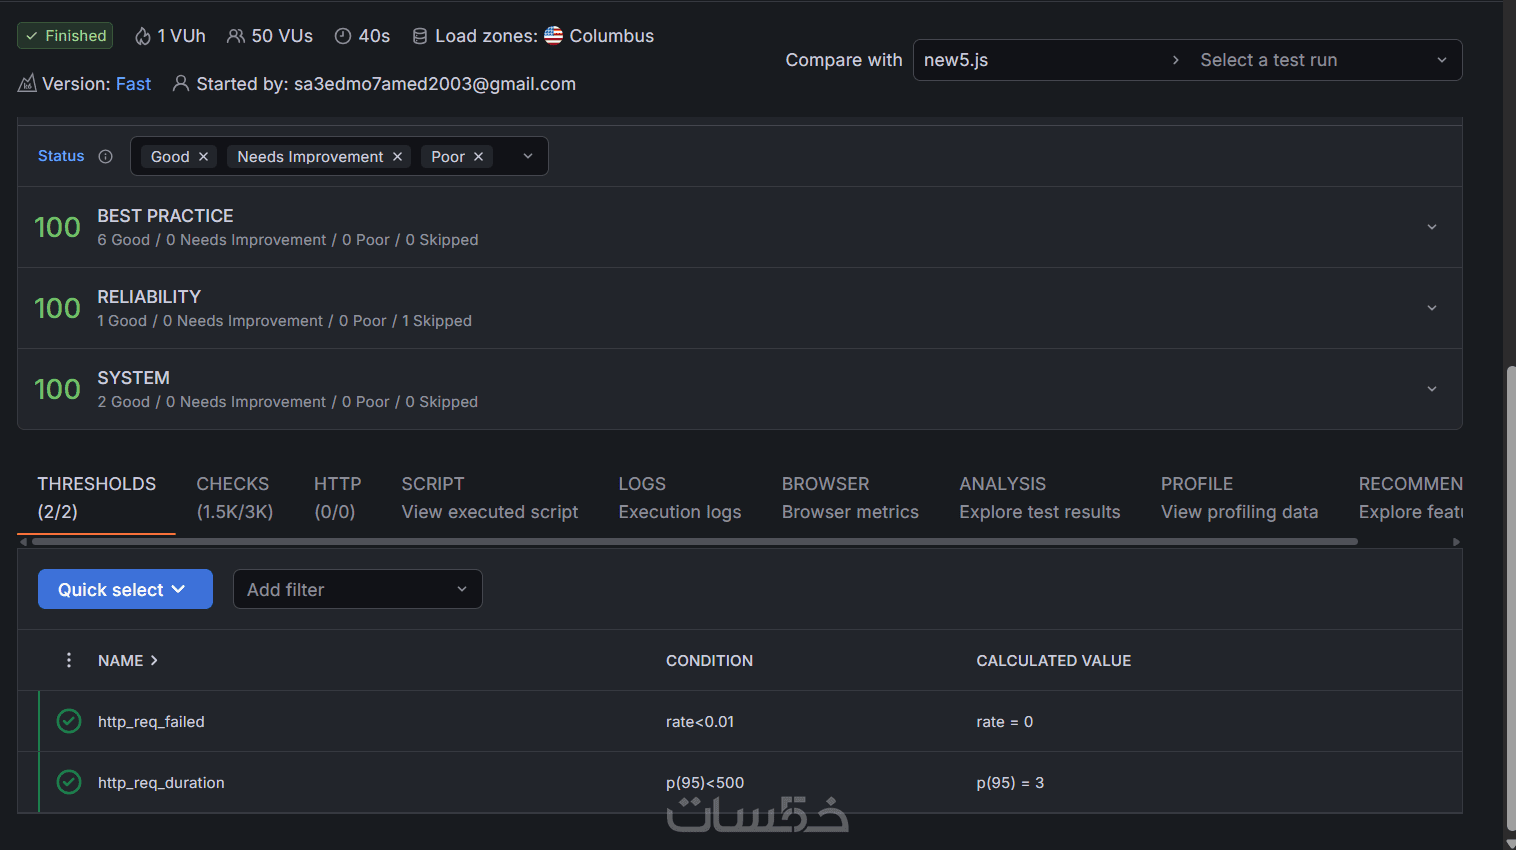
Task: Click the rate<0.01 condition cell
Action: [x=700, y=722]
